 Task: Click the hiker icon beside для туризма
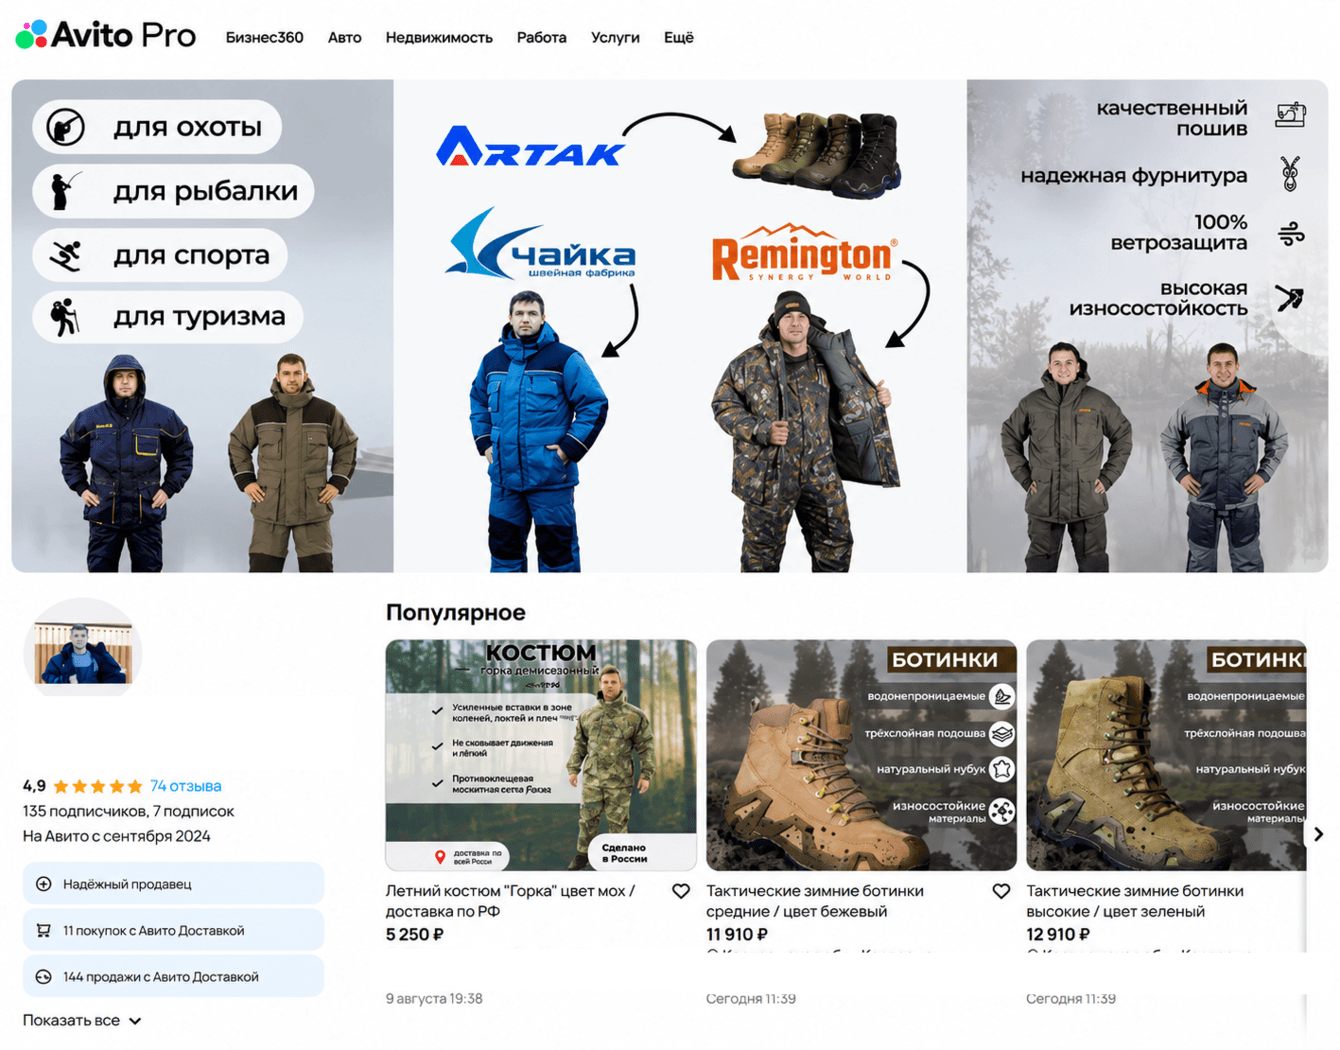tap(64, 317)
